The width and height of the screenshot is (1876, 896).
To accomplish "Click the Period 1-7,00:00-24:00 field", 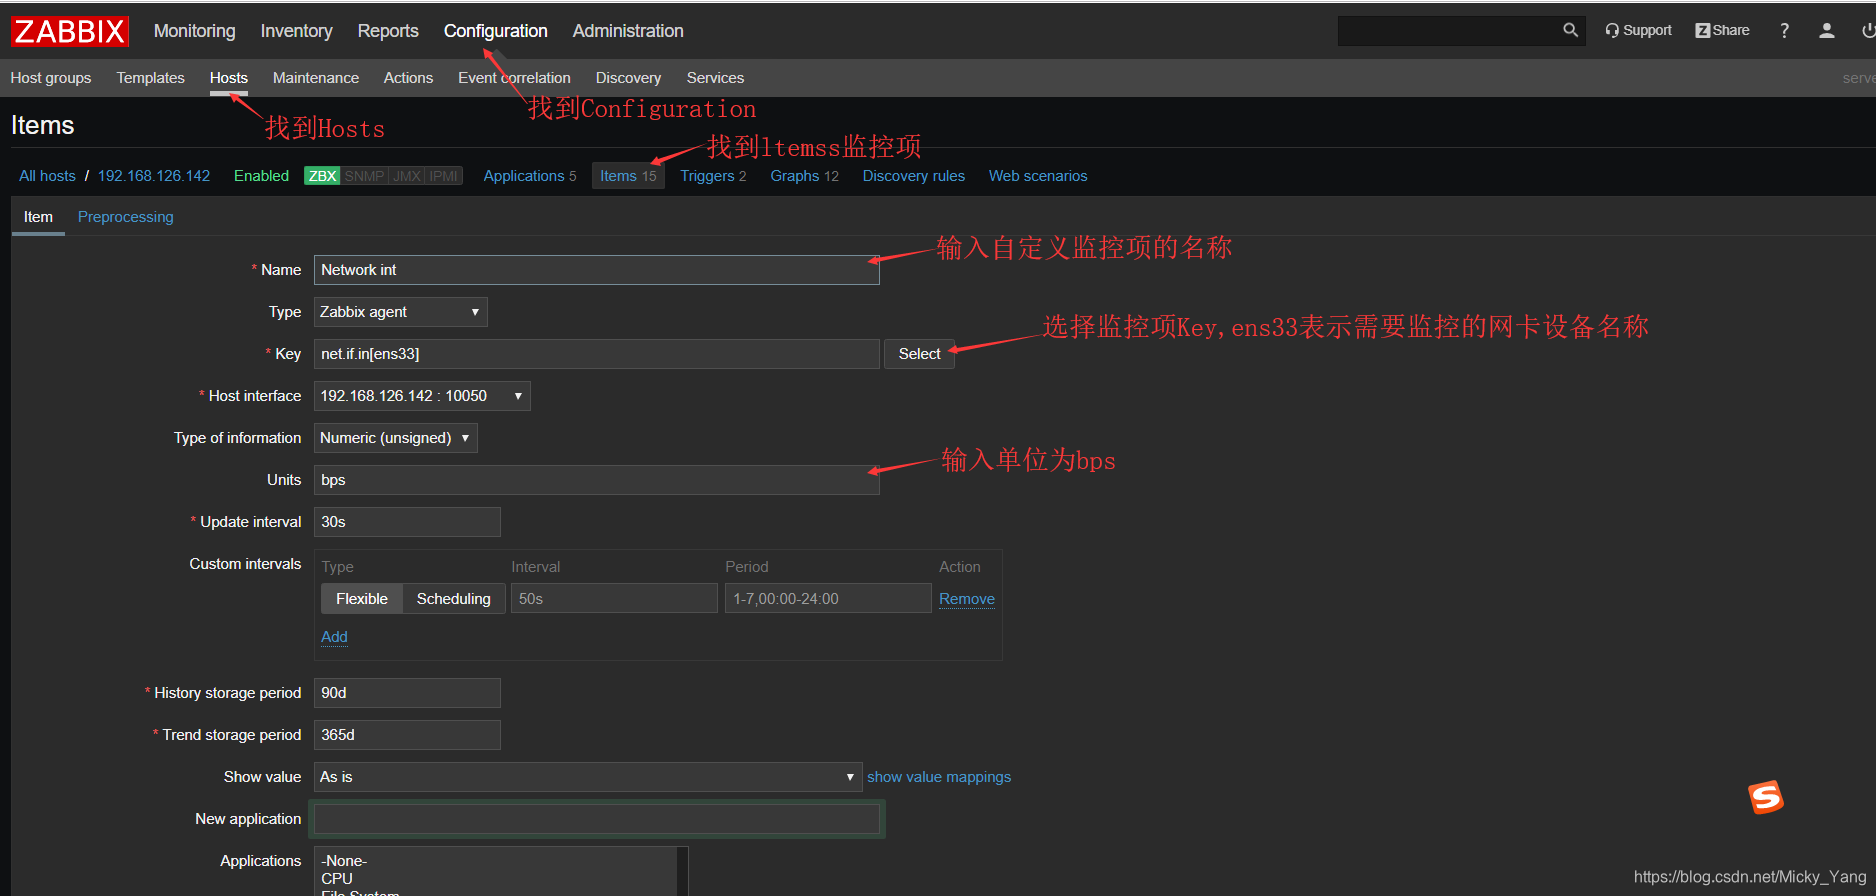I will [828, 599].
